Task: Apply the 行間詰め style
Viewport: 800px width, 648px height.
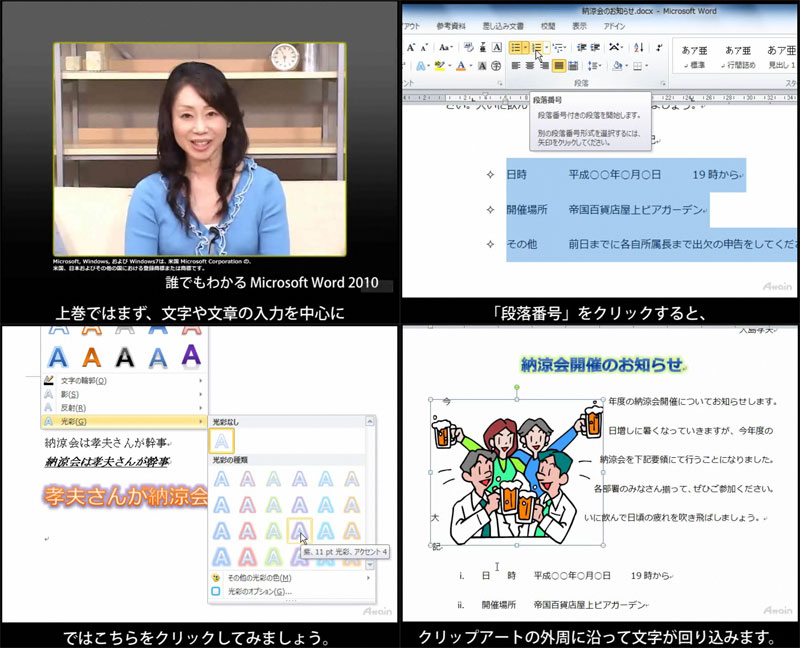Action: coord(738,56)
